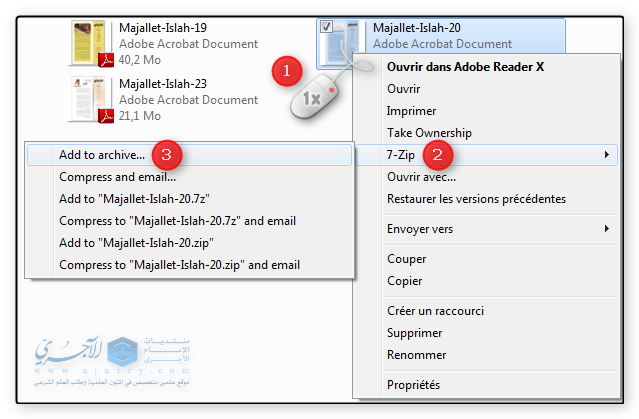Open Propriétés from the context menu
Viewport: 639px width, 419px height.
click(413, 385)
